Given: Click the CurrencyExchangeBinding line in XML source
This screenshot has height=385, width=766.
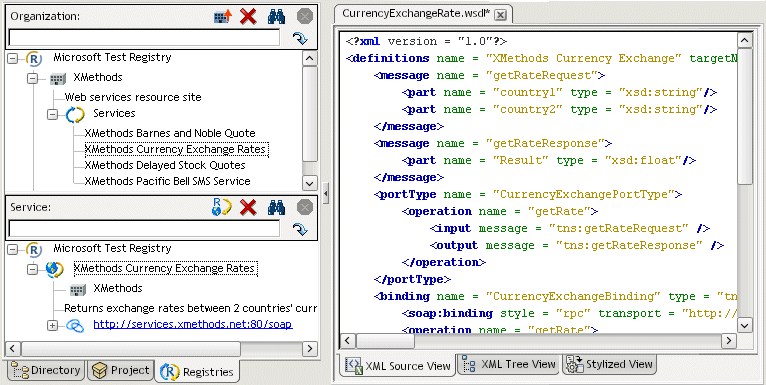Looking at the screenshot, I should point(555,297).
